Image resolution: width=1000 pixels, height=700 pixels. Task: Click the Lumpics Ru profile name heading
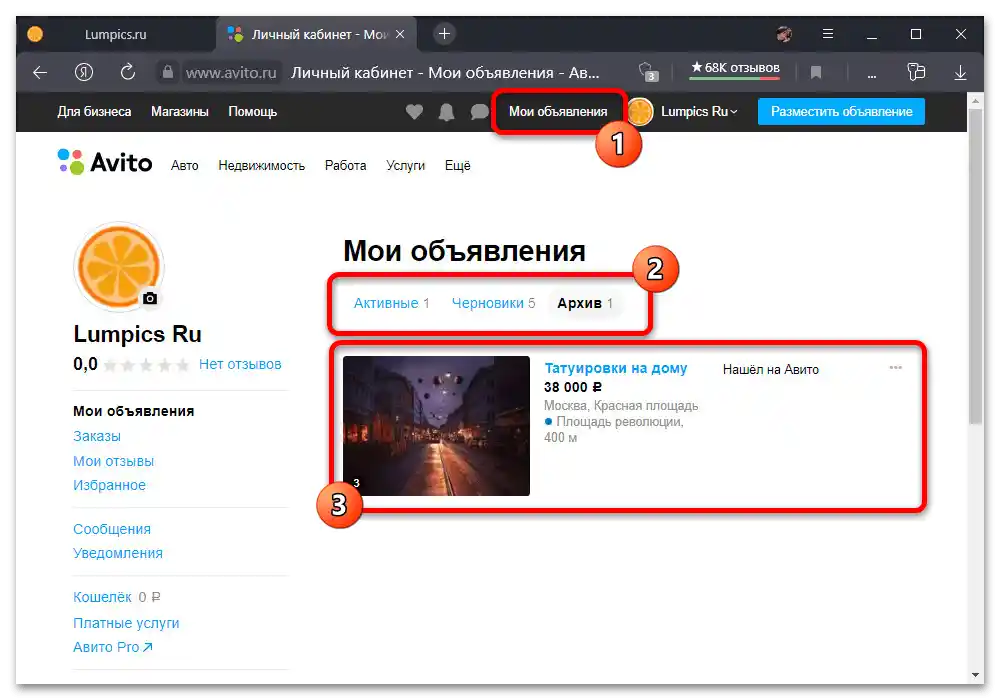137,334
